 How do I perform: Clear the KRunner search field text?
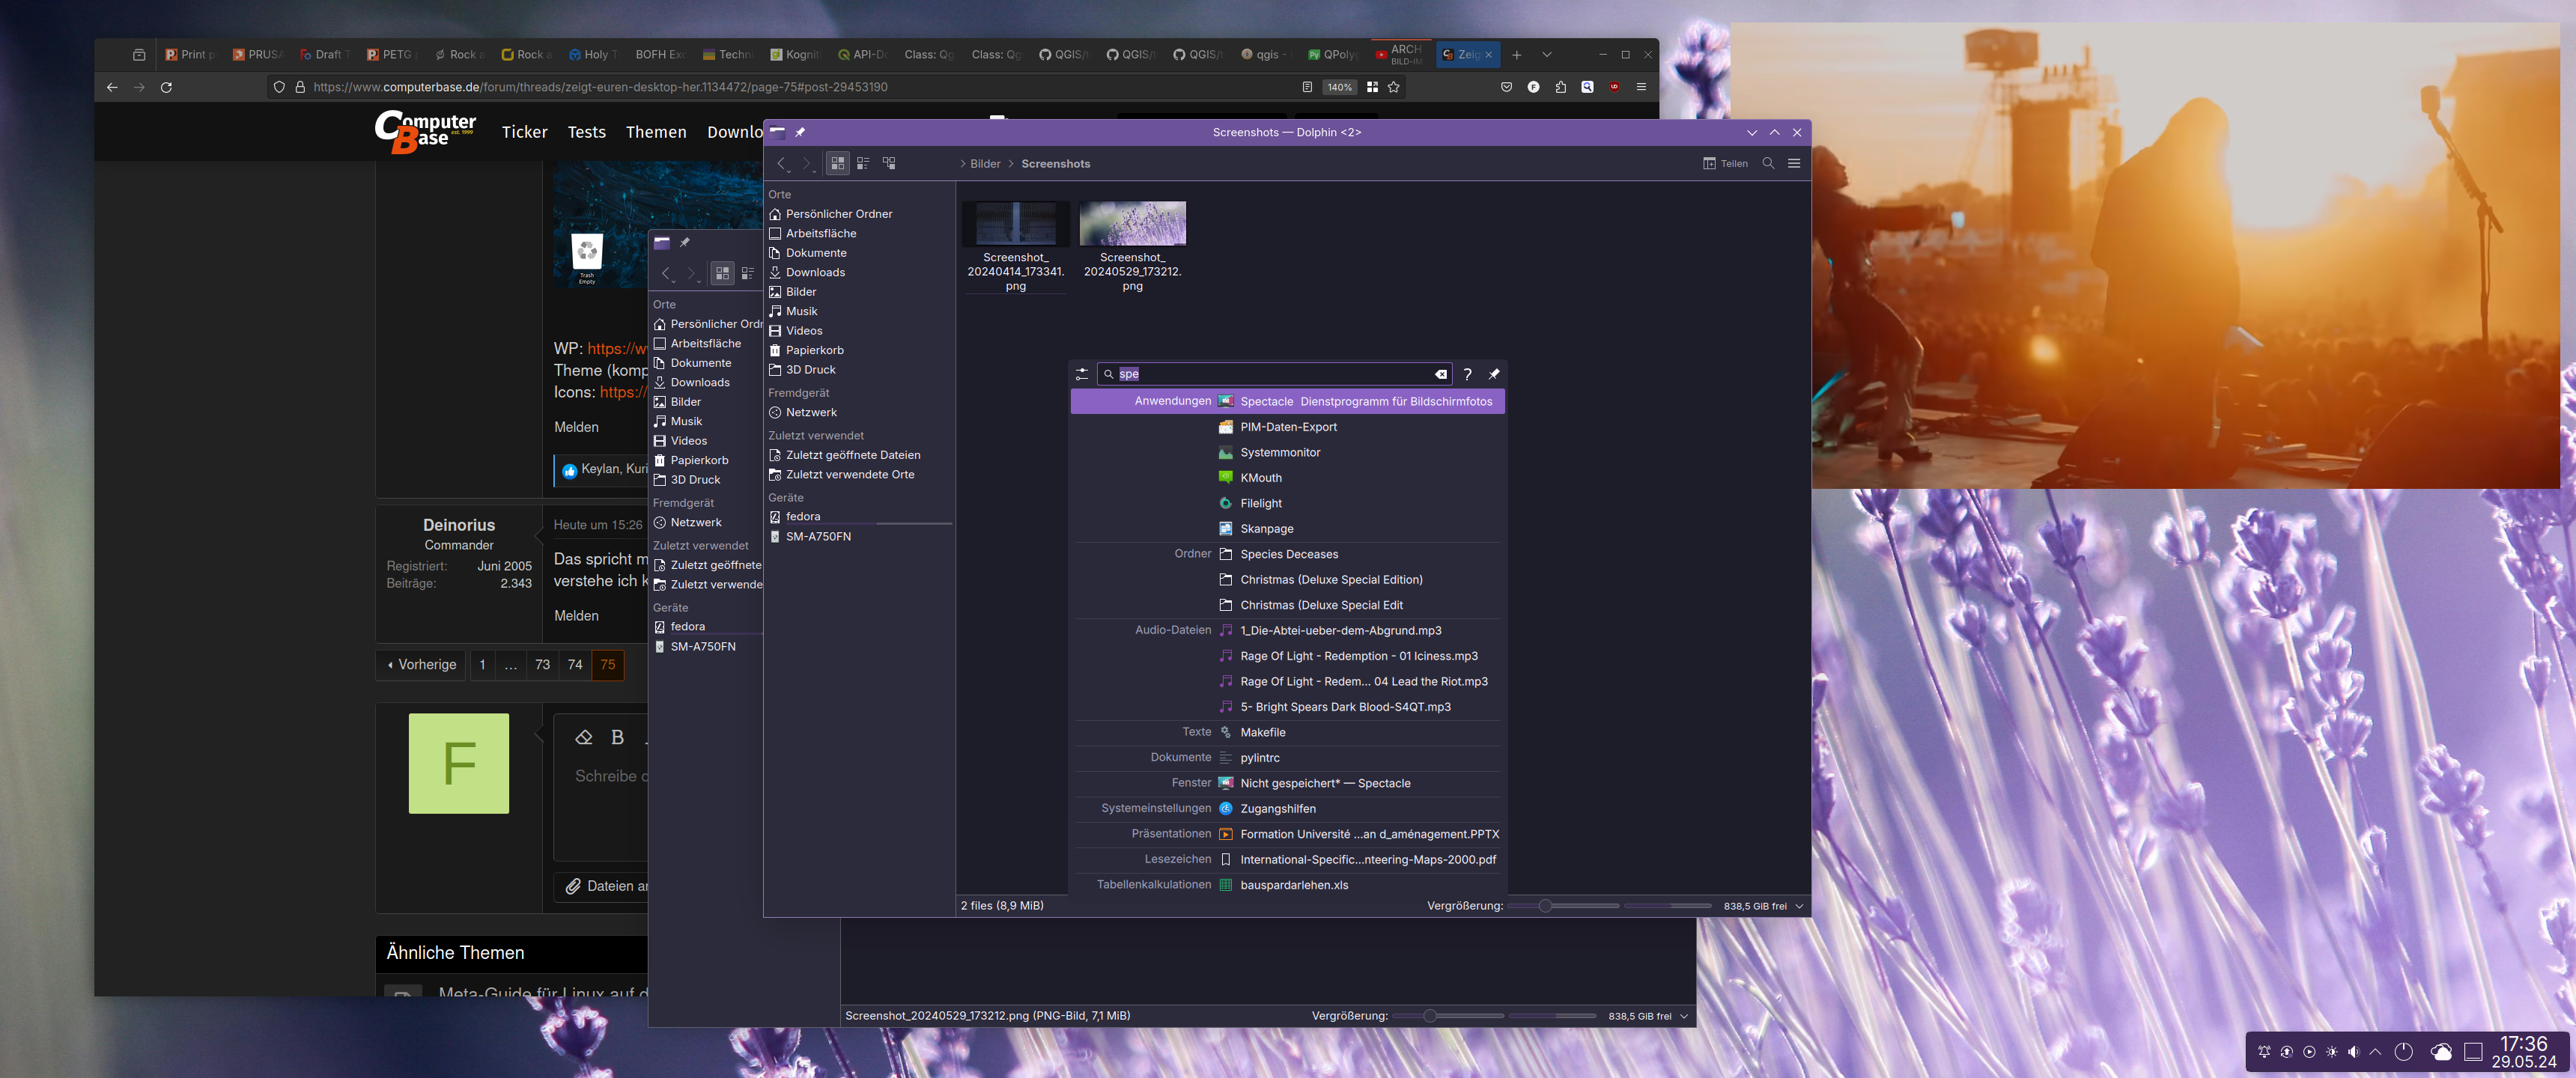tap(1440, 374)
